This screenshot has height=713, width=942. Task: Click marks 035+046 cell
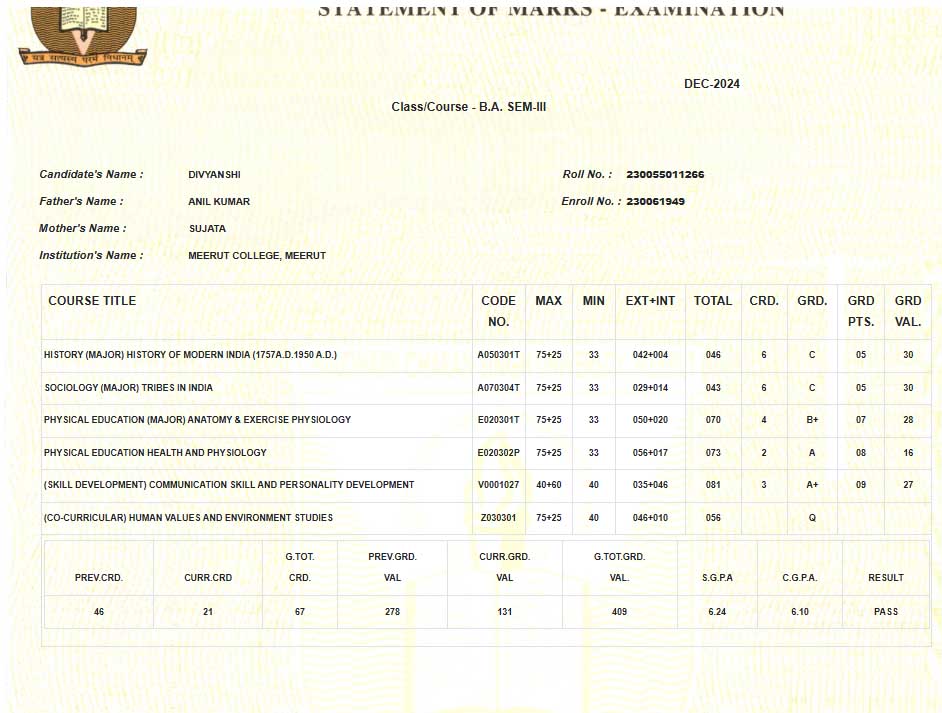click(650, 485)
